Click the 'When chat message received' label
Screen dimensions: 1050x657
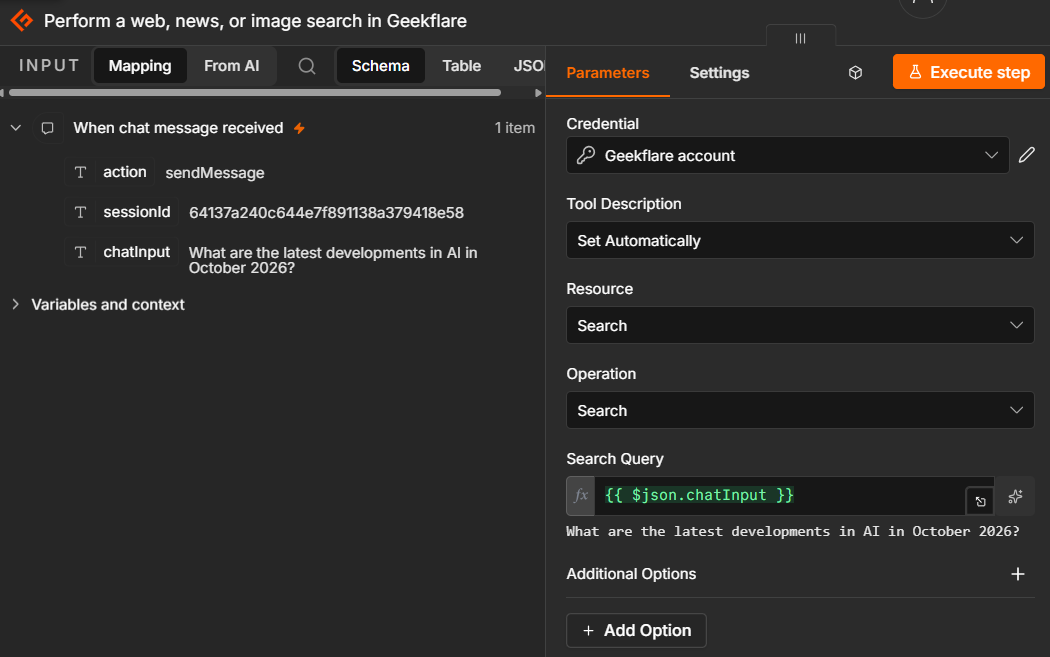178,128
